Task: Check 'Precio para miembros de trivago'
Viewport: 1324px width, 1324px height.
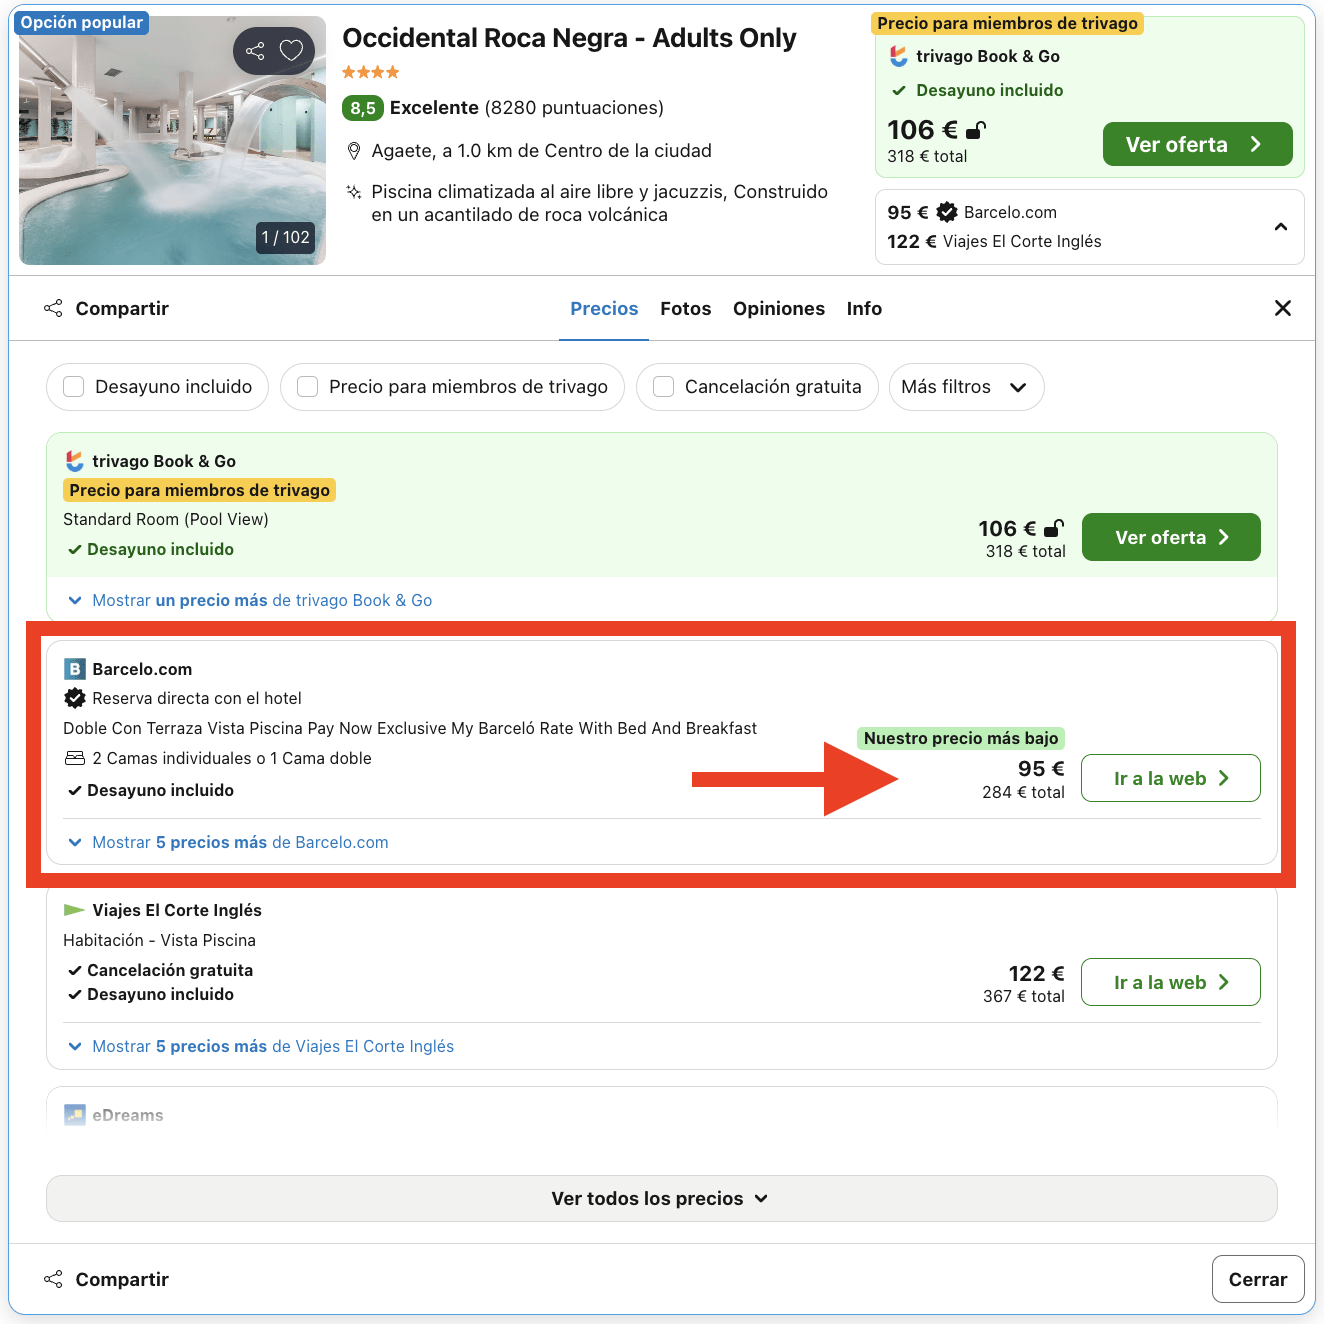Action: pyautogui.click(x=307, y=387)
